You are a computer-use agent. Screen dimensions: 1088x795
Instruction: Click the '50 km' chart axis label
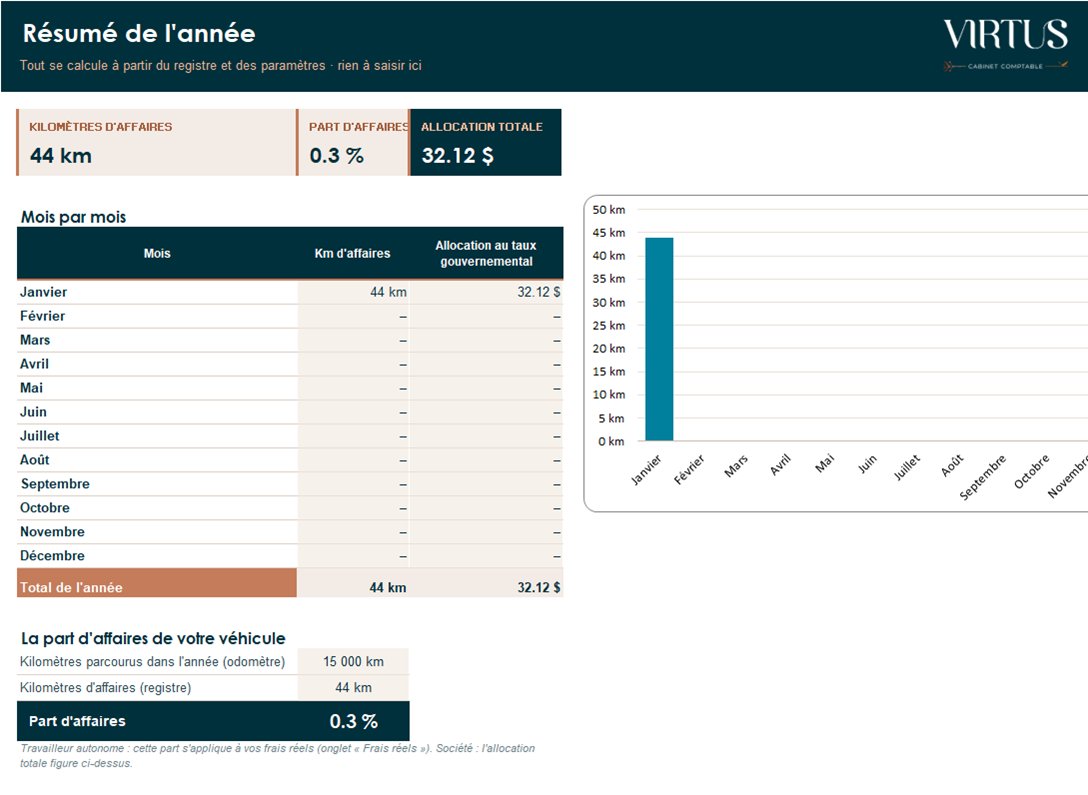609,210
